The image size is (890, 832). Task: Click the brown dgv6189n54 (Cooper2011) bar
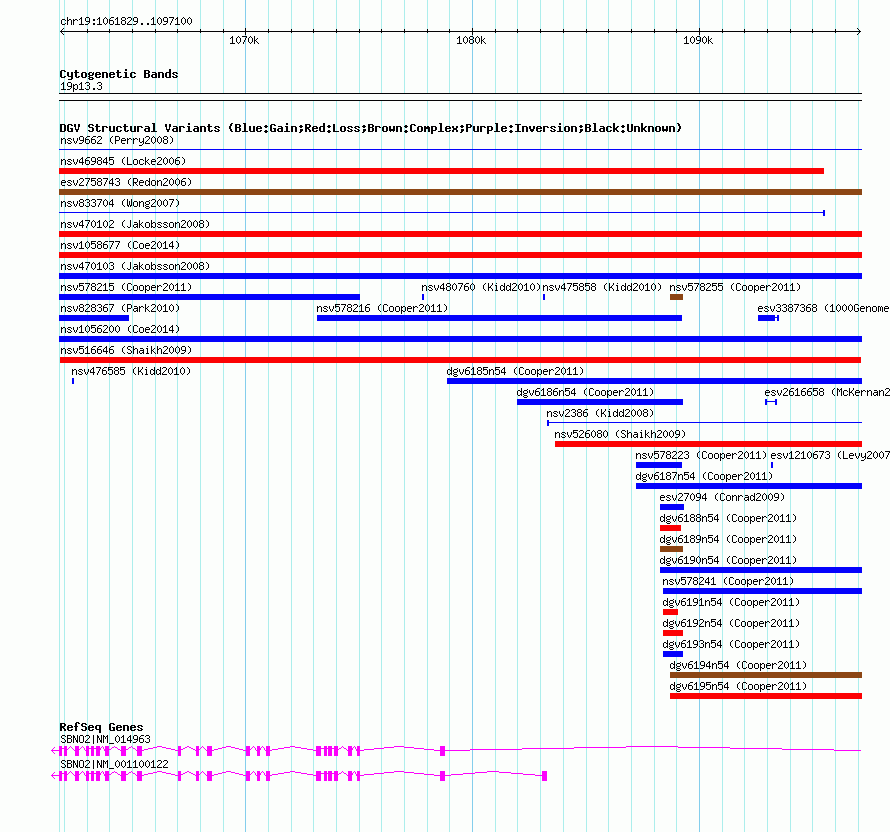tap(671, 549)
